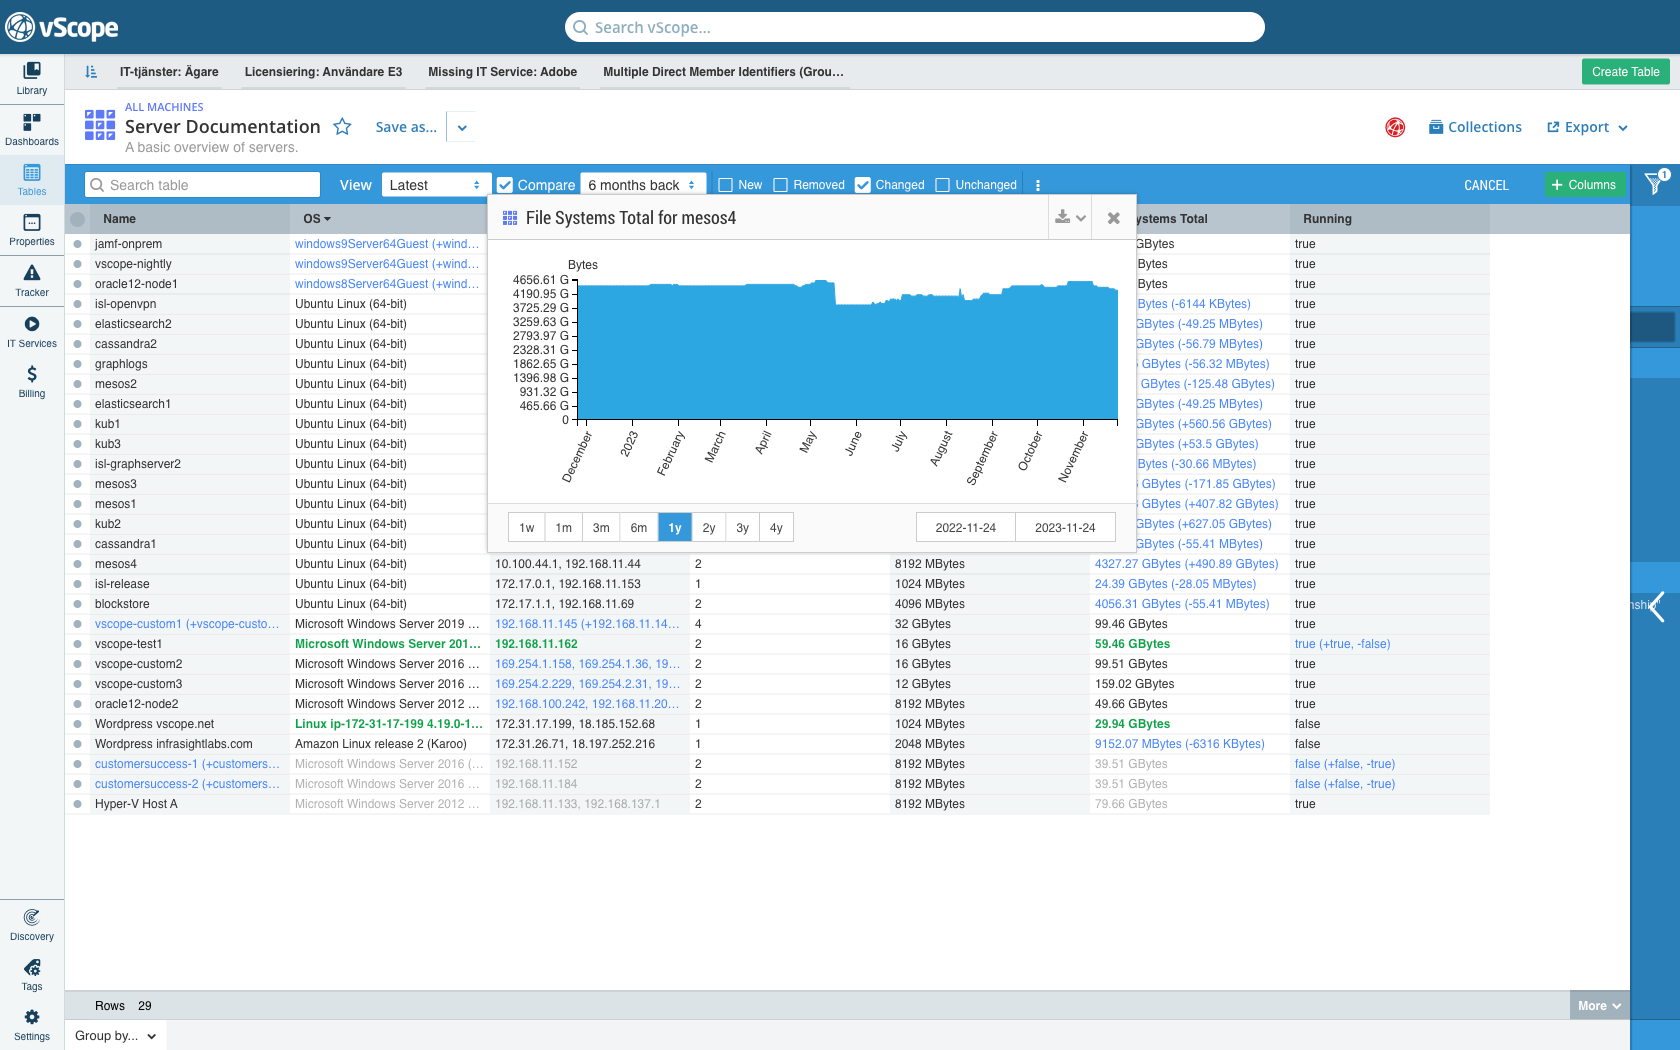1680x1050 pixels.
Task: Click the header circle status icon
Action: point(77,219)
